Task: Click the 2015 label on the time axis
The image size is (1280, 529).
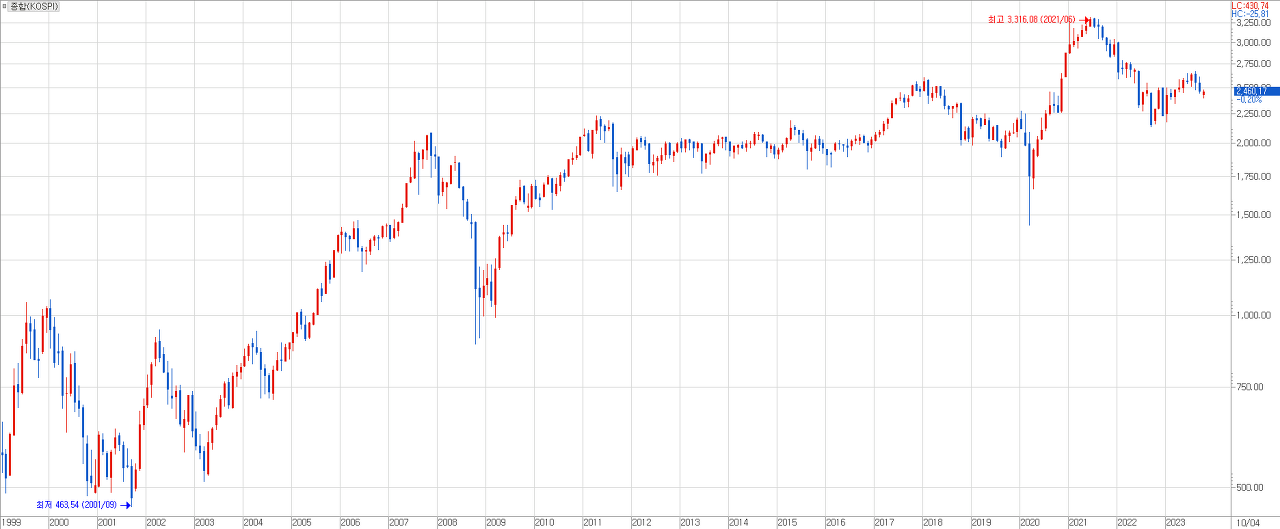Action: 787,522
